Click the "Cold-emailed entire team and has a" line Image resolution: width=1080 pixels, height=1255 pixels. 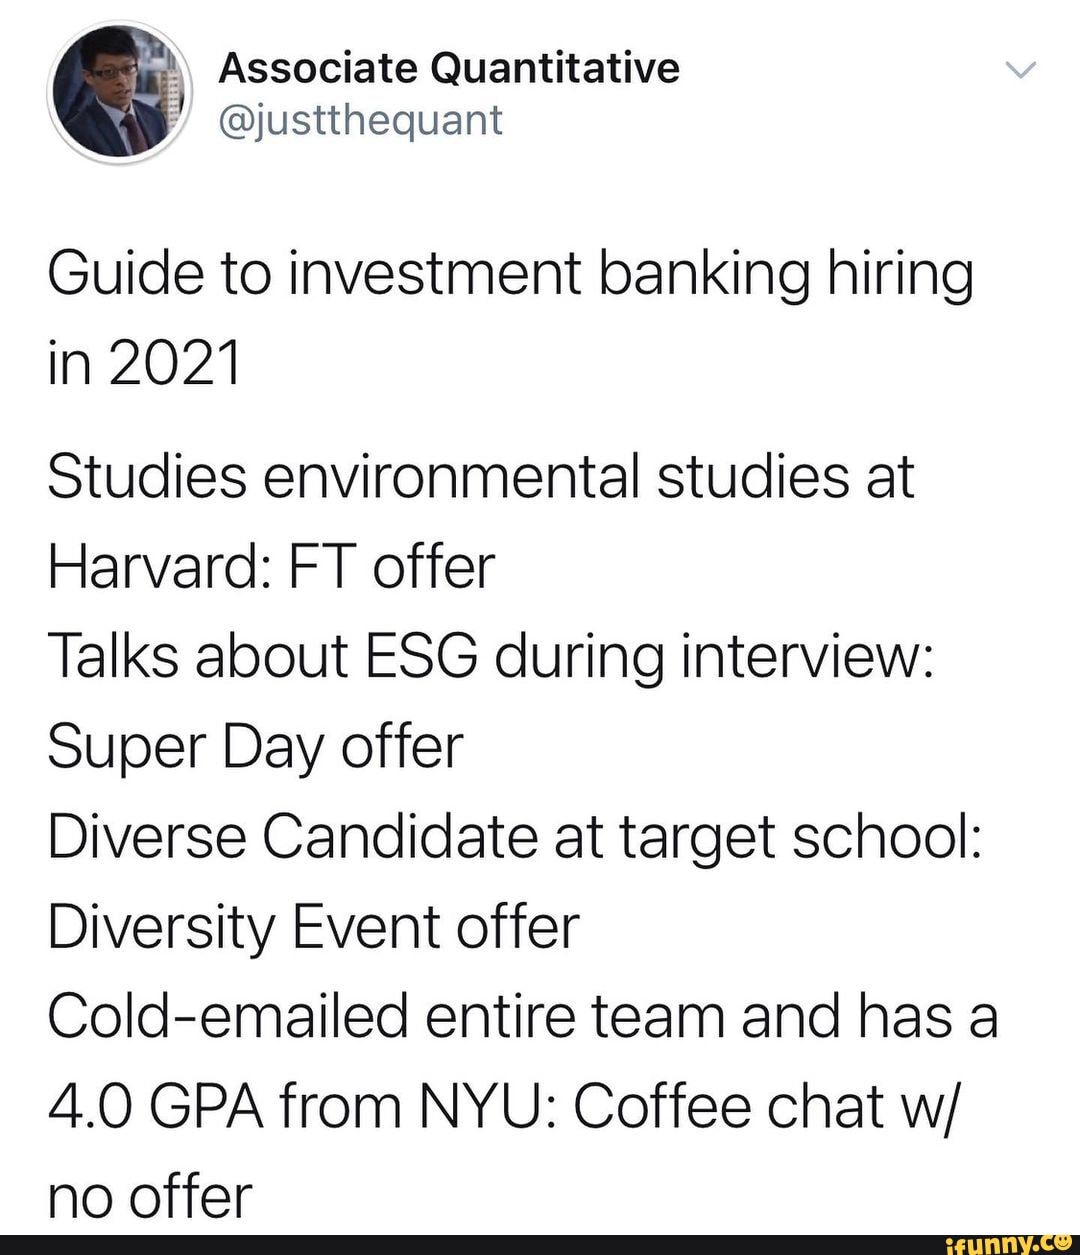click(x=522, y=1016)
